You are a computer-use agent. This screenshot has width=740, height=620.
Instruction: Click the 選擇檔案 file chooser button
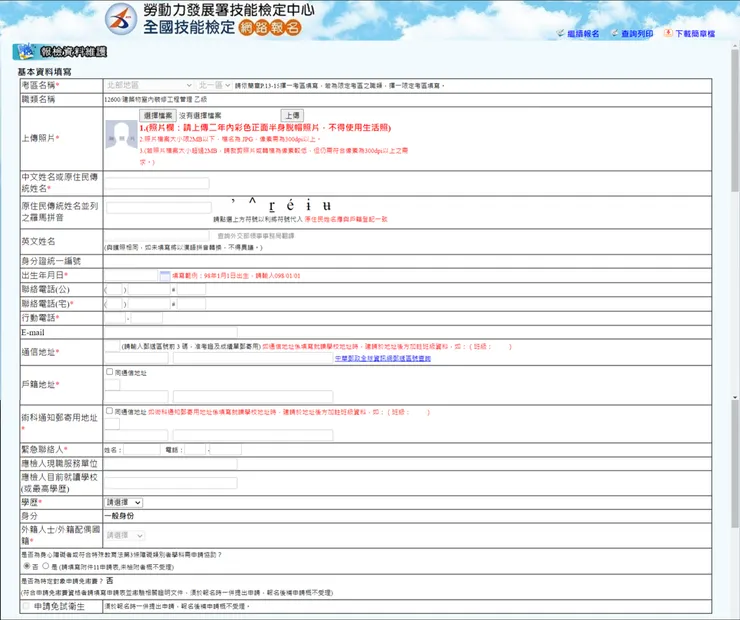click(158, 115)
